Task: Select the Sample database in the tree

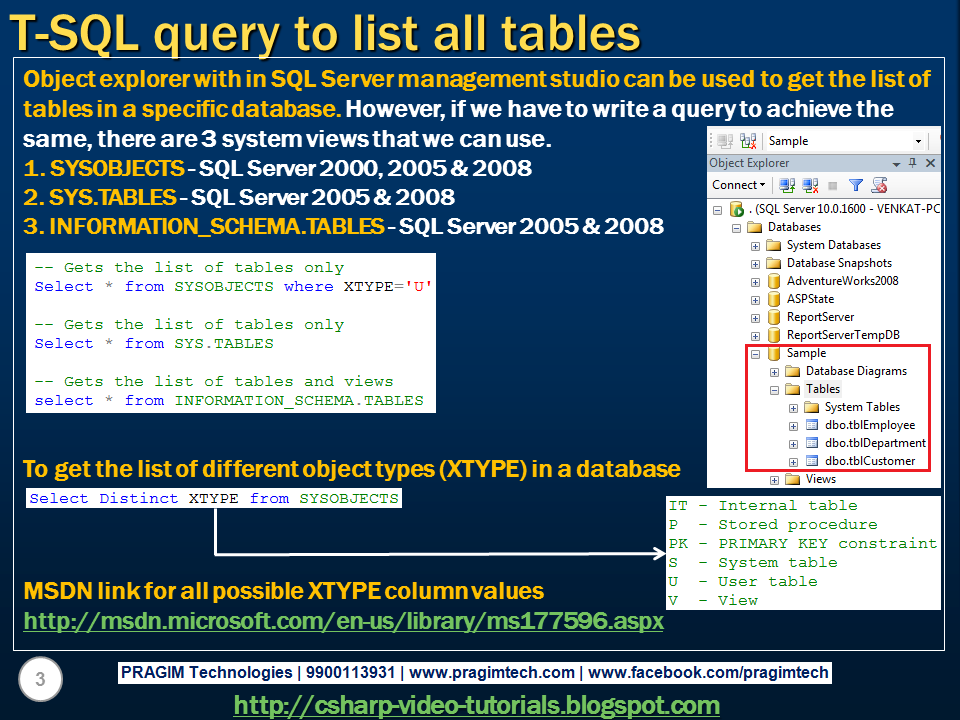Action: pos(806,353)
